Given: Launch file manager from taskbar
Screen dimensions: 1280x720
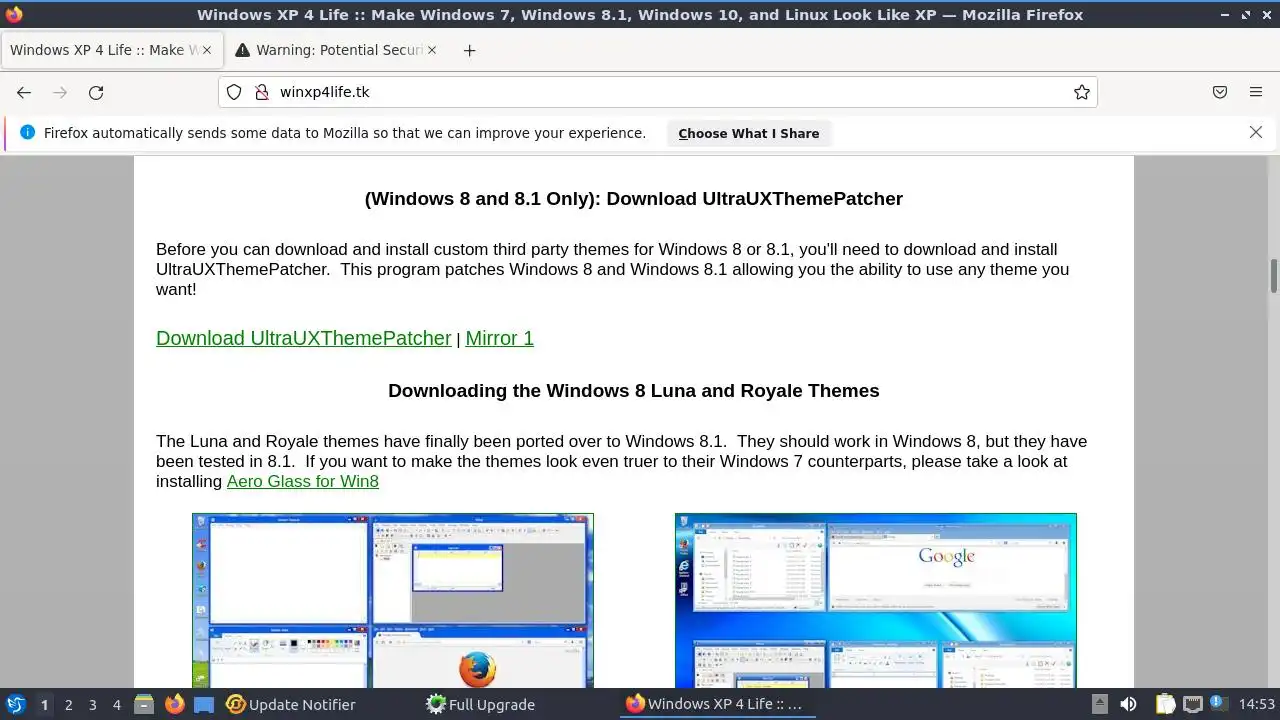Looking at the screenshot, I should [144, 704].
